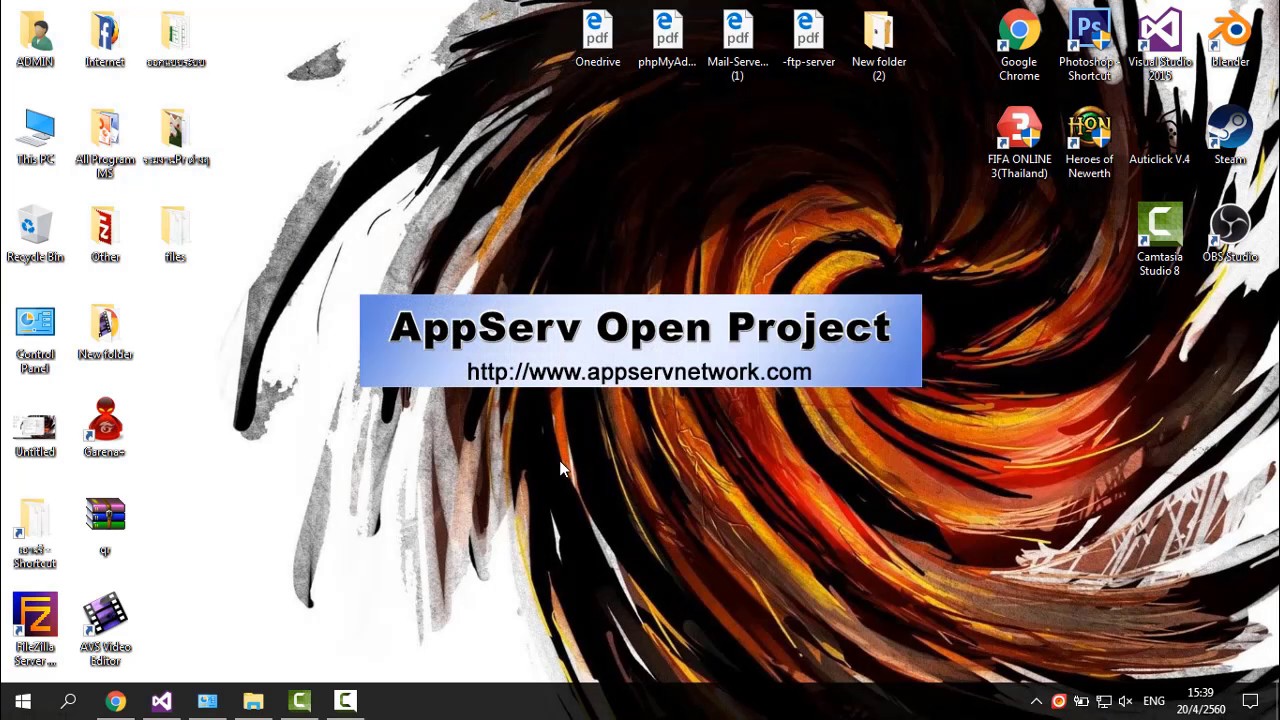
Task: Change input language from ENG
Action: tap(1154, 701)
